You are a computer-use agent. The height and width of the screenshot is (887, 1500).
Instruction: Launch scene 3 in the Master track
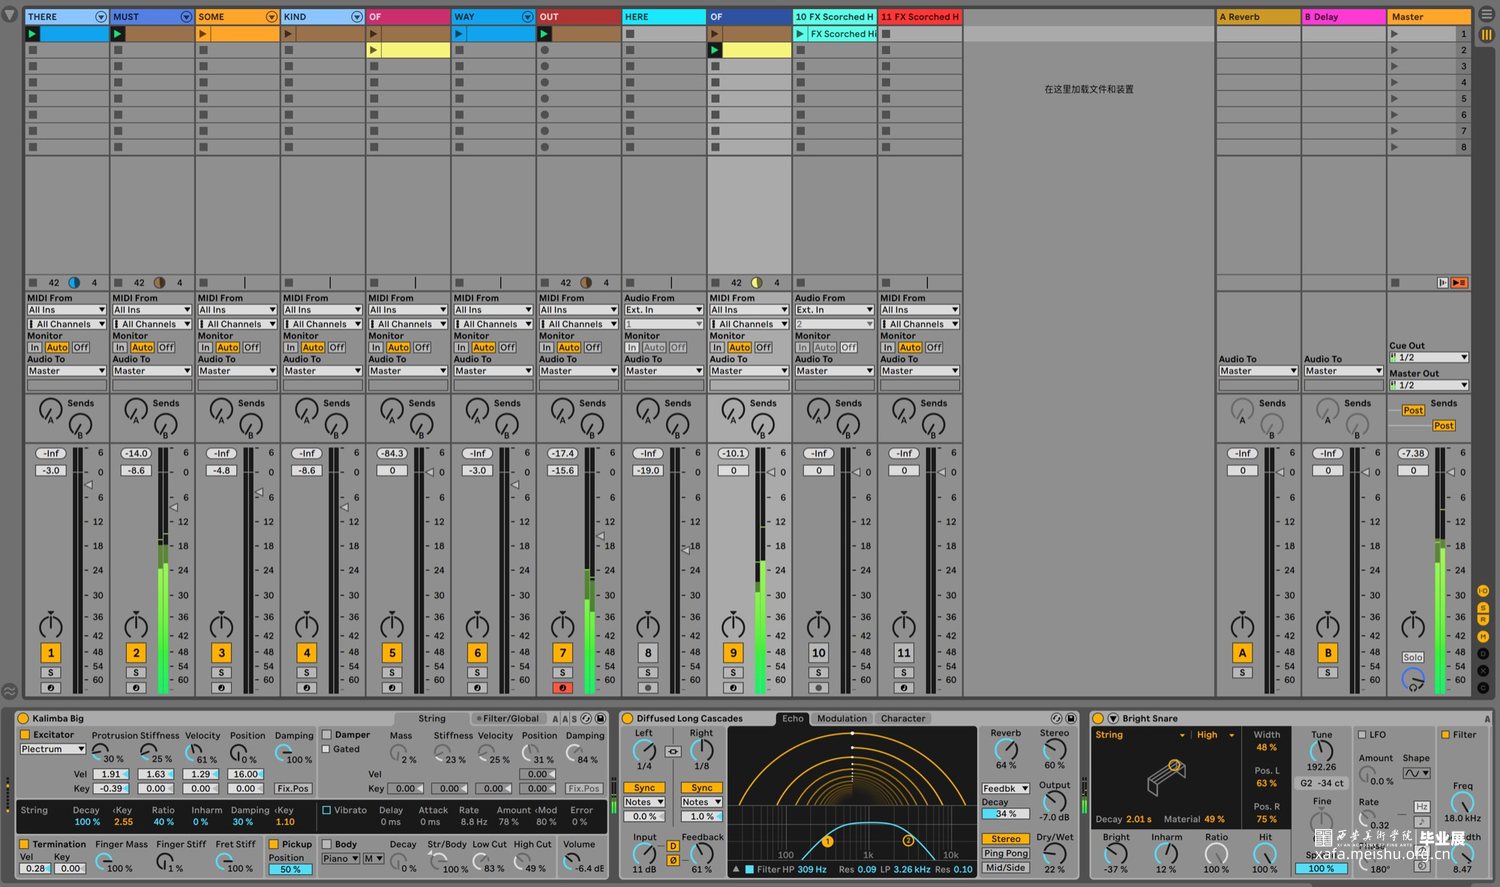1394,67
